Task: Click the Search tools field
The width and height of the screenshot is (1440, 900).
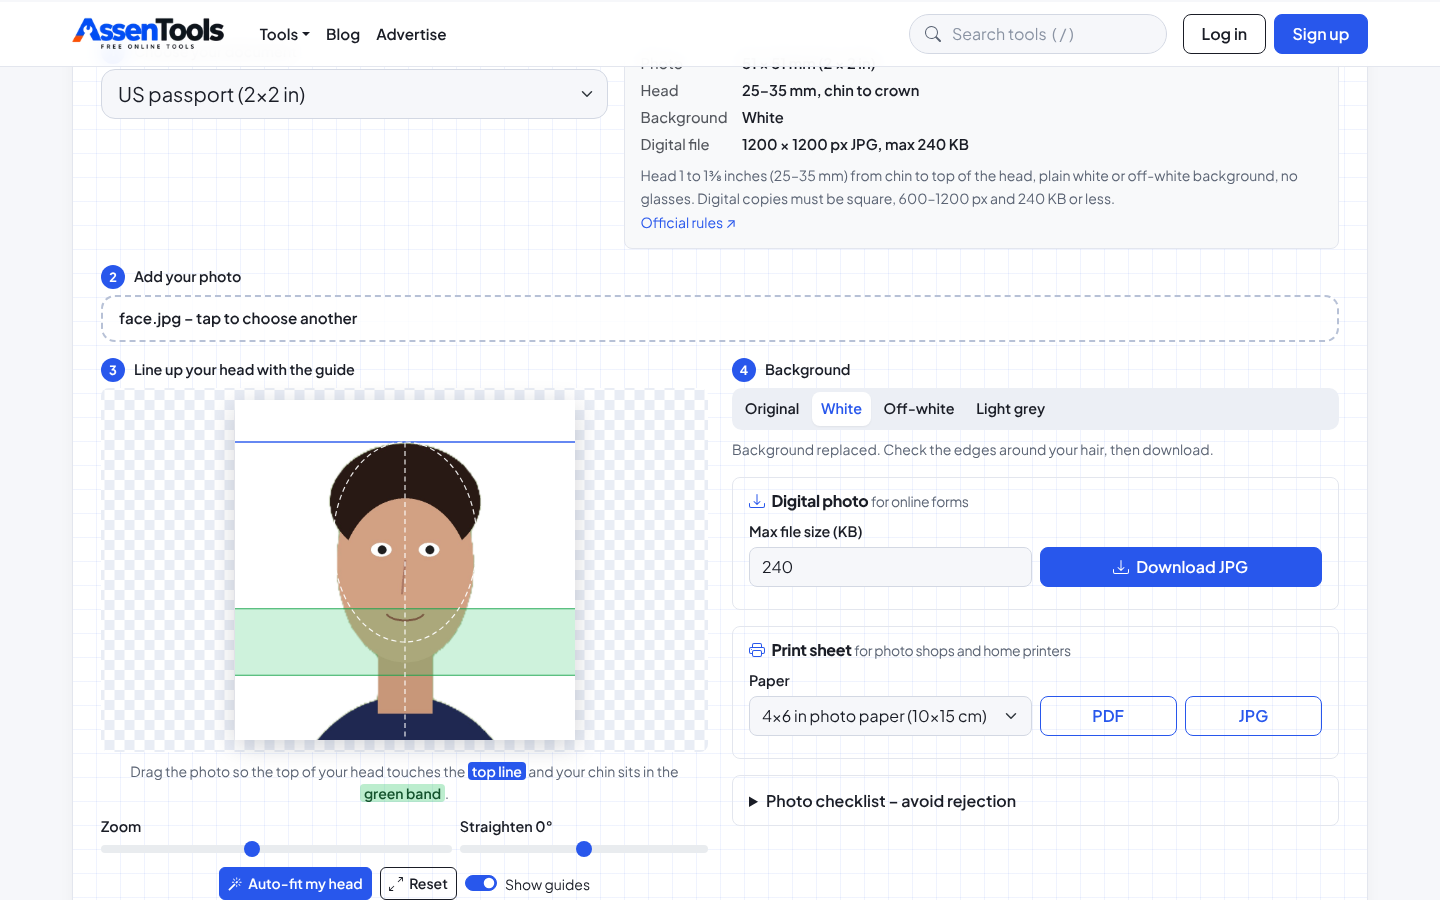Action: (x=1038, y=34)
